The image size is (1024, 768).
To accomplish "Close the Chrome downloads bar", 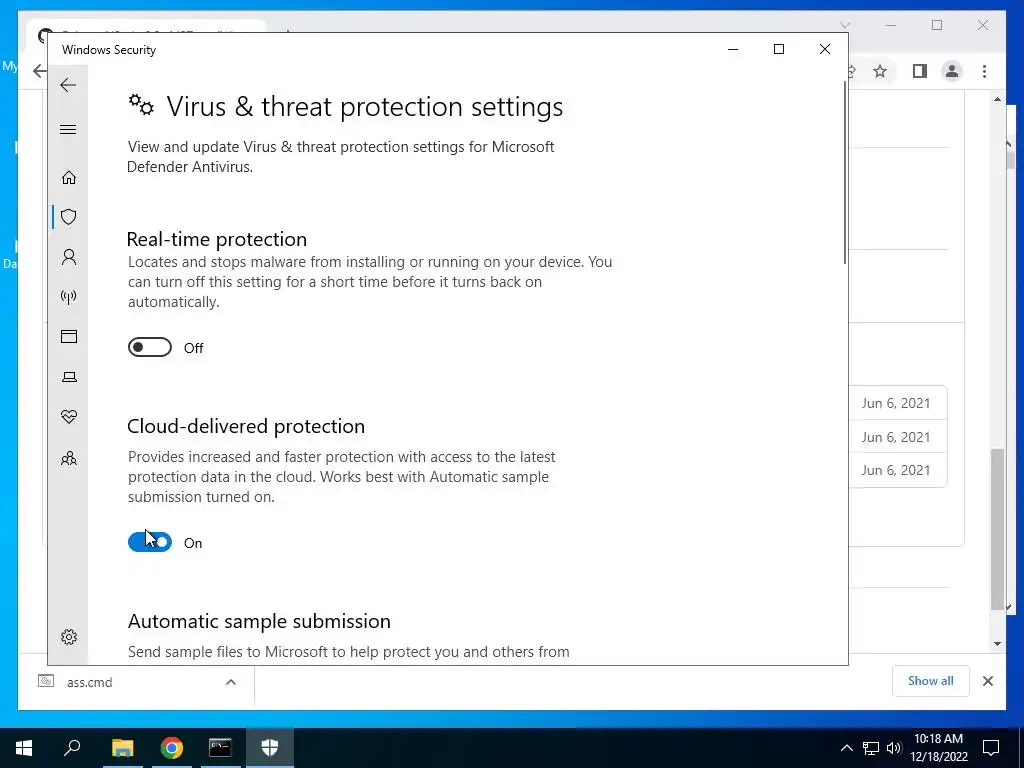I will (987, 681).
